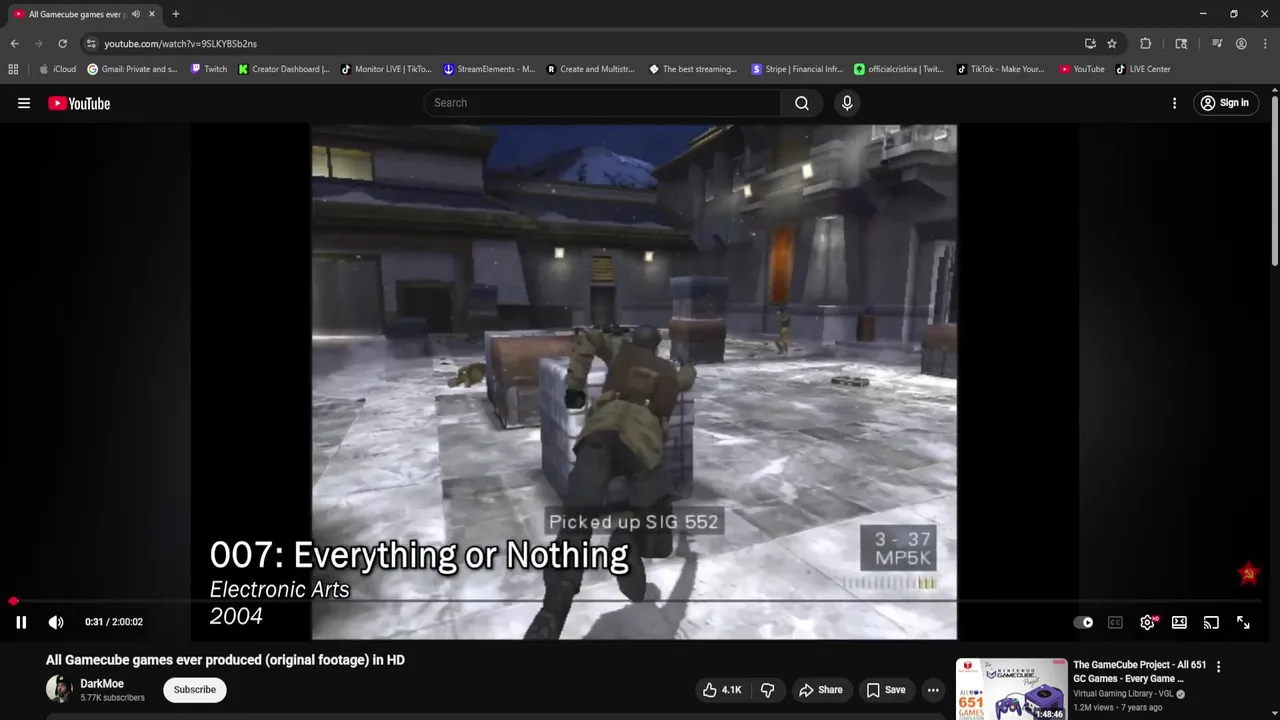Pause the video playback

pos(21,622)
